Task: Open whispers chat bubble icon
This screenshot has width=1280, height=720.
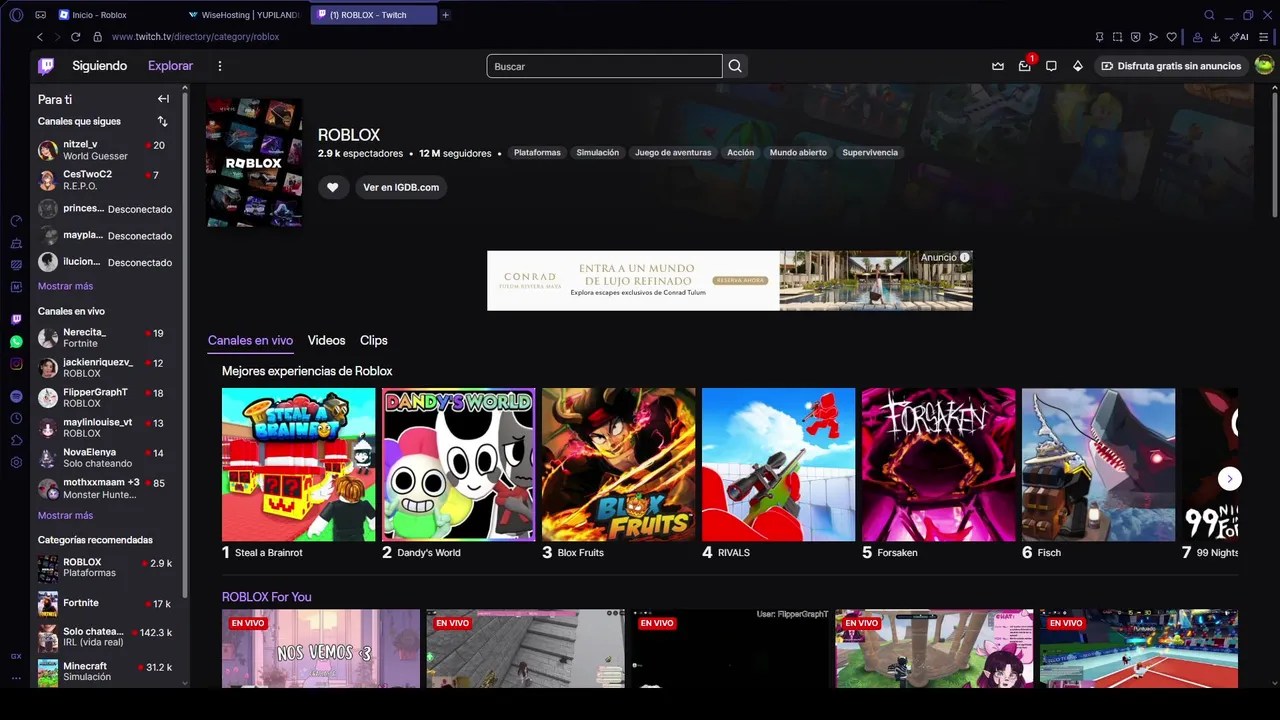Action: click(1051, 66)
